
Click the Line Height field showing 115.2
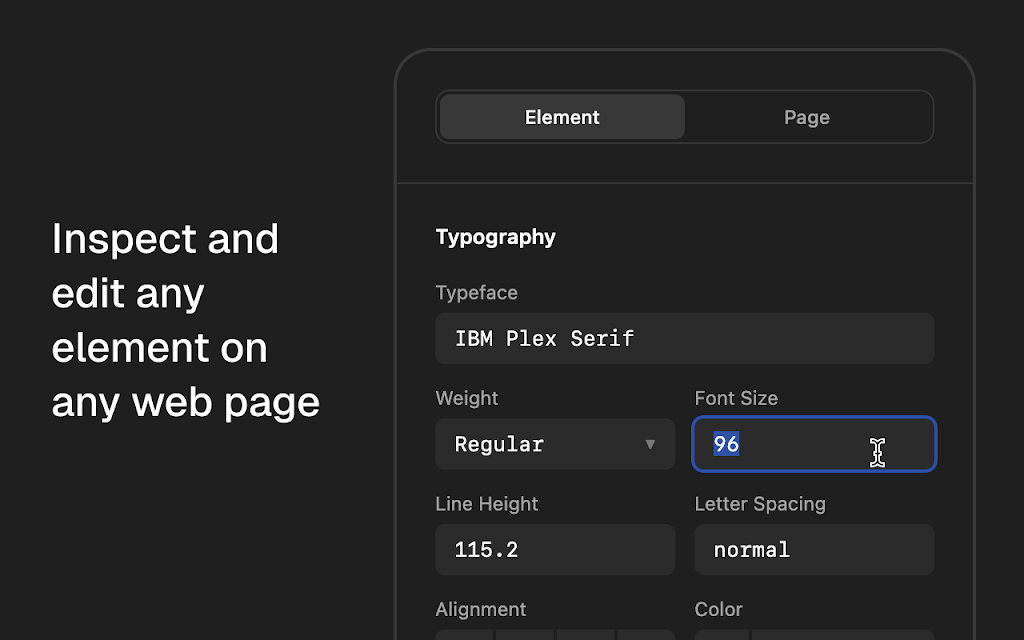(554, 550)
